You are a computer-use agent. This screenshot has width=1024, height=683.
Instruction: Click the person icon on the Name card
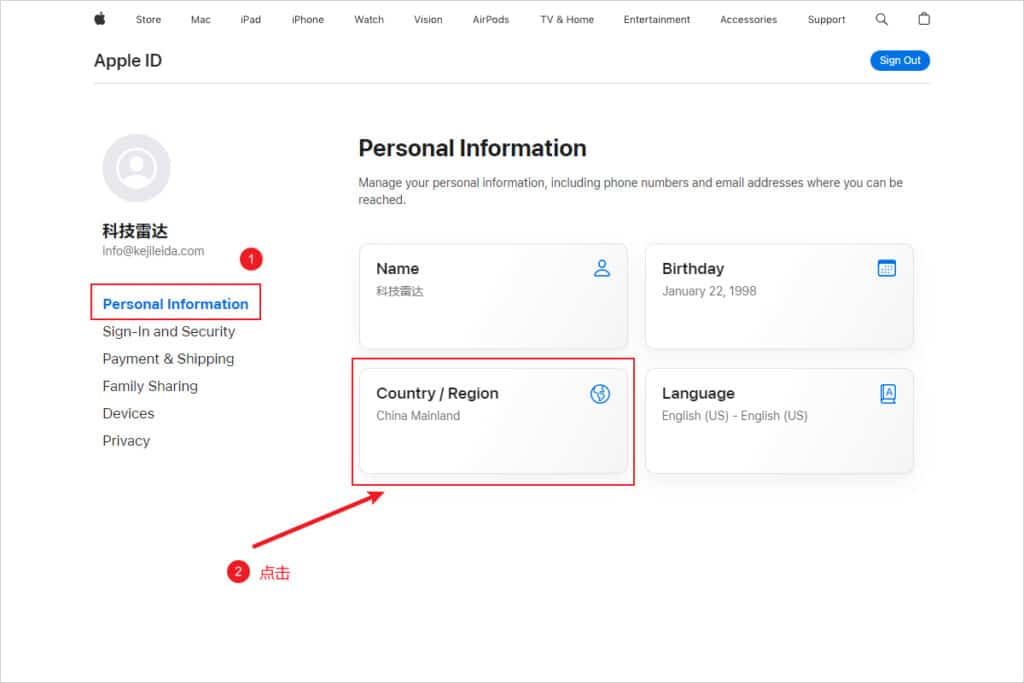(601, 268)
